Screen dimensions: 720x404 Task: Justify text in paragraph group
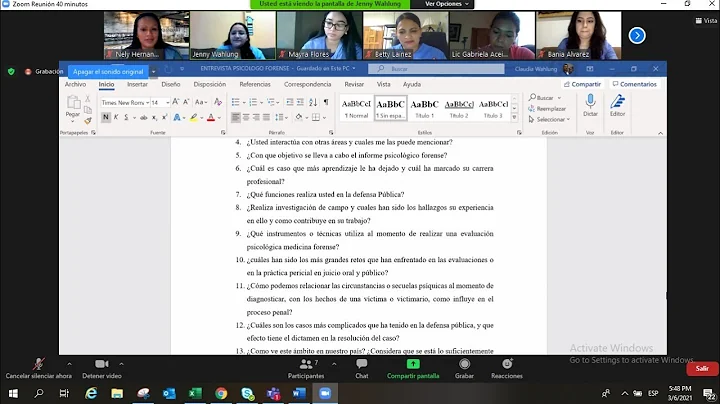click(266, 118)
